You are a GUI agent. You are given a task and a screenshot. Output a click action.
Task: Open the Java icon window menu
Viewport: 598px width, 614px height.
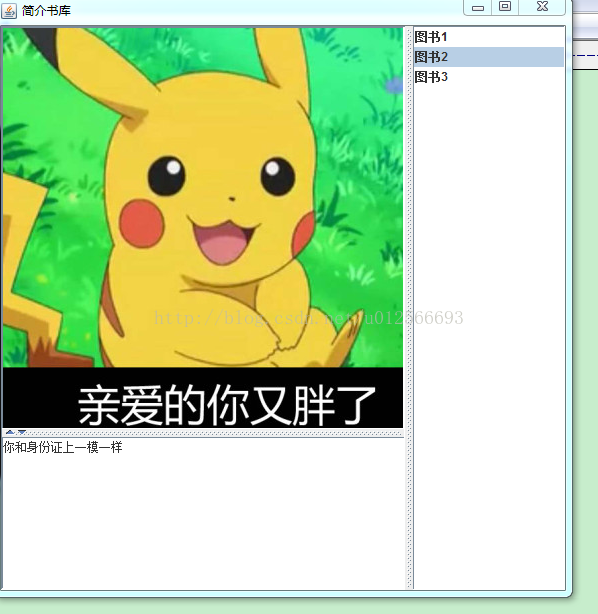coord(9,11)
